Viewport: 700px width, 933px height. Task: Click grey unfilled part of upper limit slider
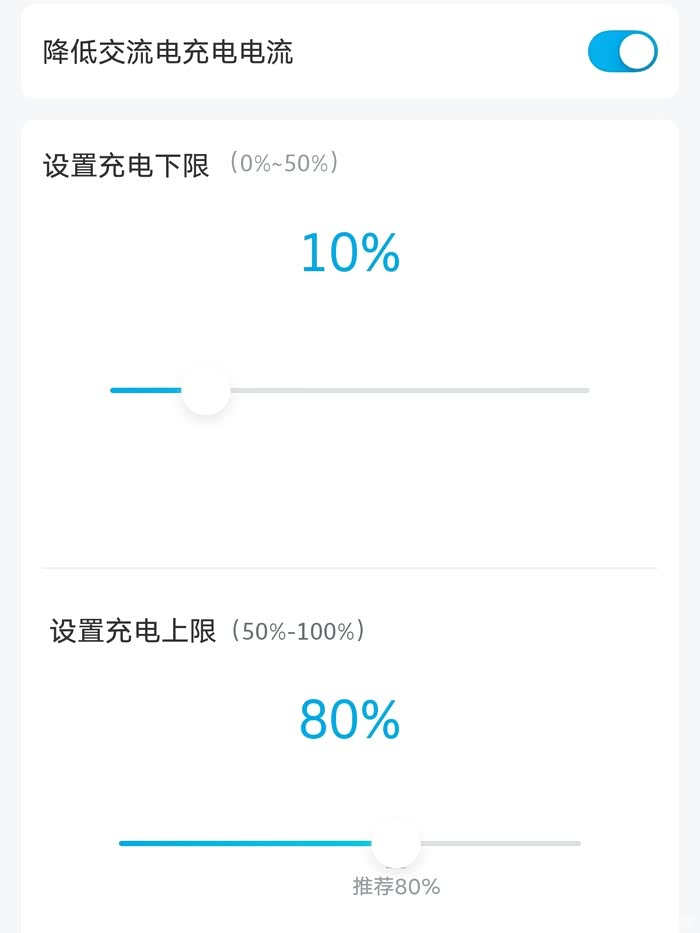coord(500,843)
